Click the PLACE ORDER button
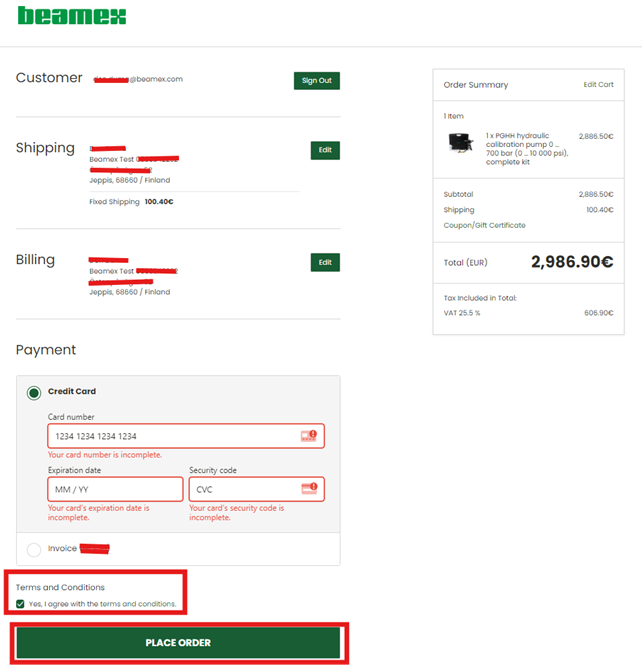The image size is (642, 665). pos(178,643)
